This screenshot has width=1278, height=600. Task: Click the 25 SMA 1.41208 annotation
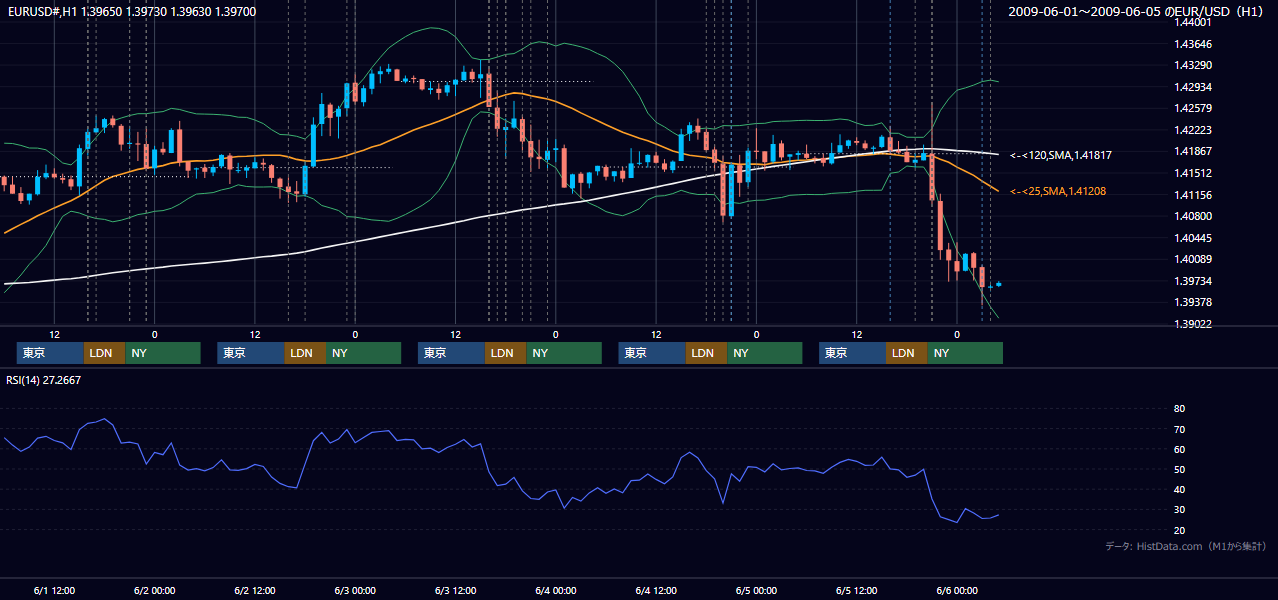click(x=1058, y=191)
